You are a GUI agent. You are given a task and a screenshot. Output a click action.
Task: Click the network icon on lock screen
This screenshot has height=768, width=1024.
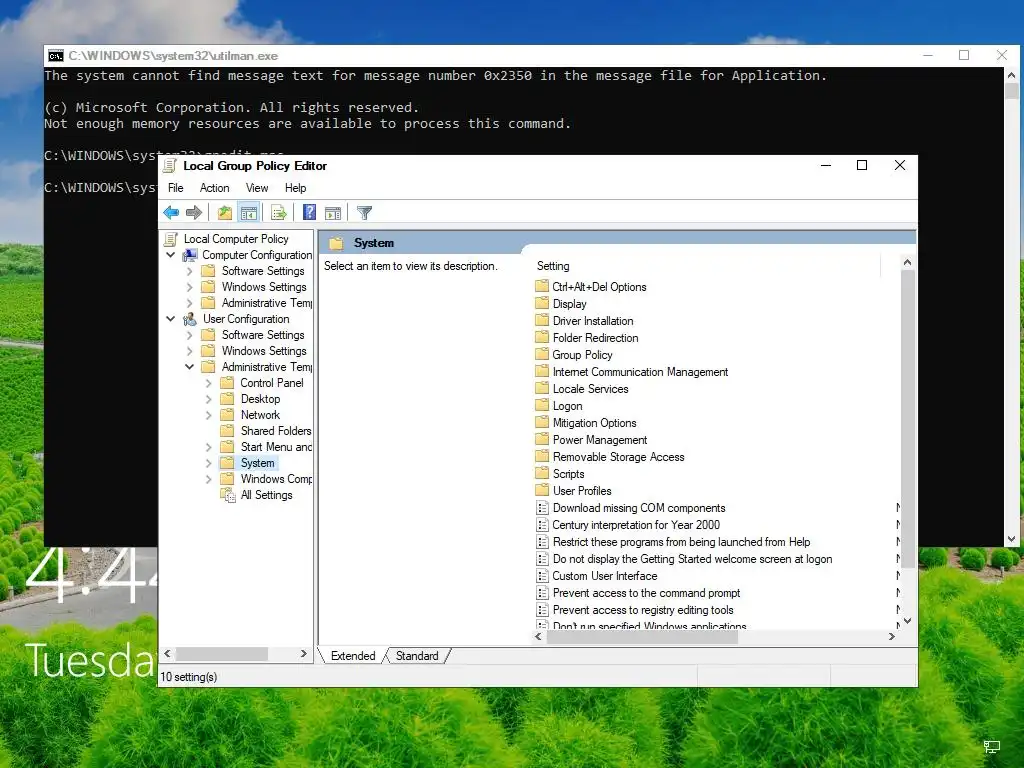[x=992, y=746]
